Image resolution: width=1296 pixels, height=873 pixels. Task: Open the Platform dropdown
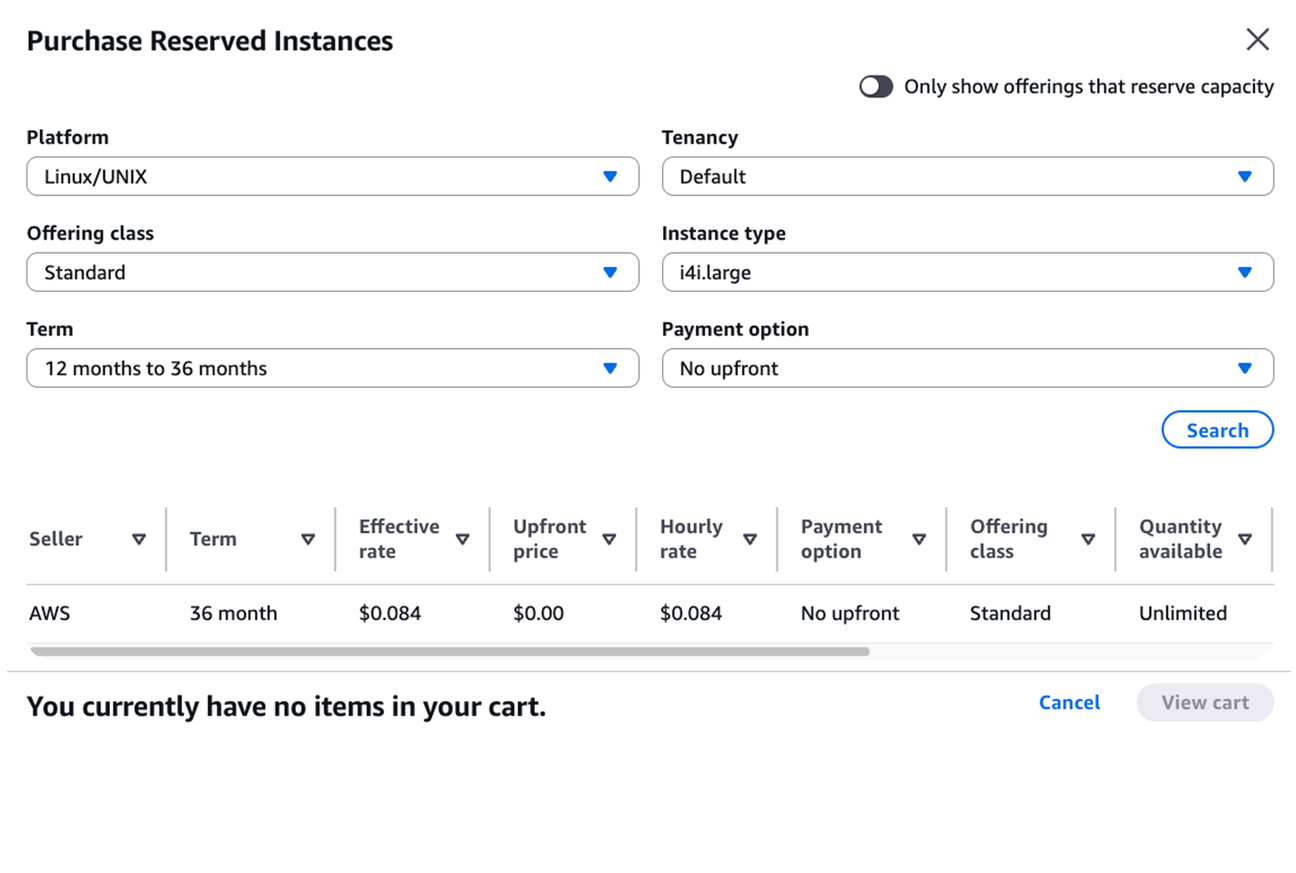(332, 177)
